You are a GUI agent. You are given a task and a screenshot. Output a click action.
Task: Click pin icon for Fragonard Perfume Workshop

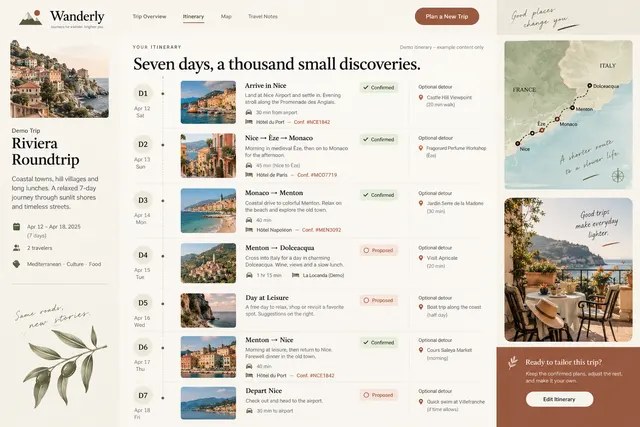coord(421,148)
